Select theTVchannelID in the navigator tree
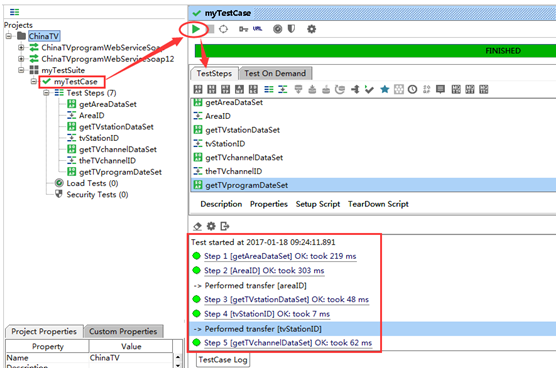This screenshot has height=370, width=558. (x=107, y=161)
